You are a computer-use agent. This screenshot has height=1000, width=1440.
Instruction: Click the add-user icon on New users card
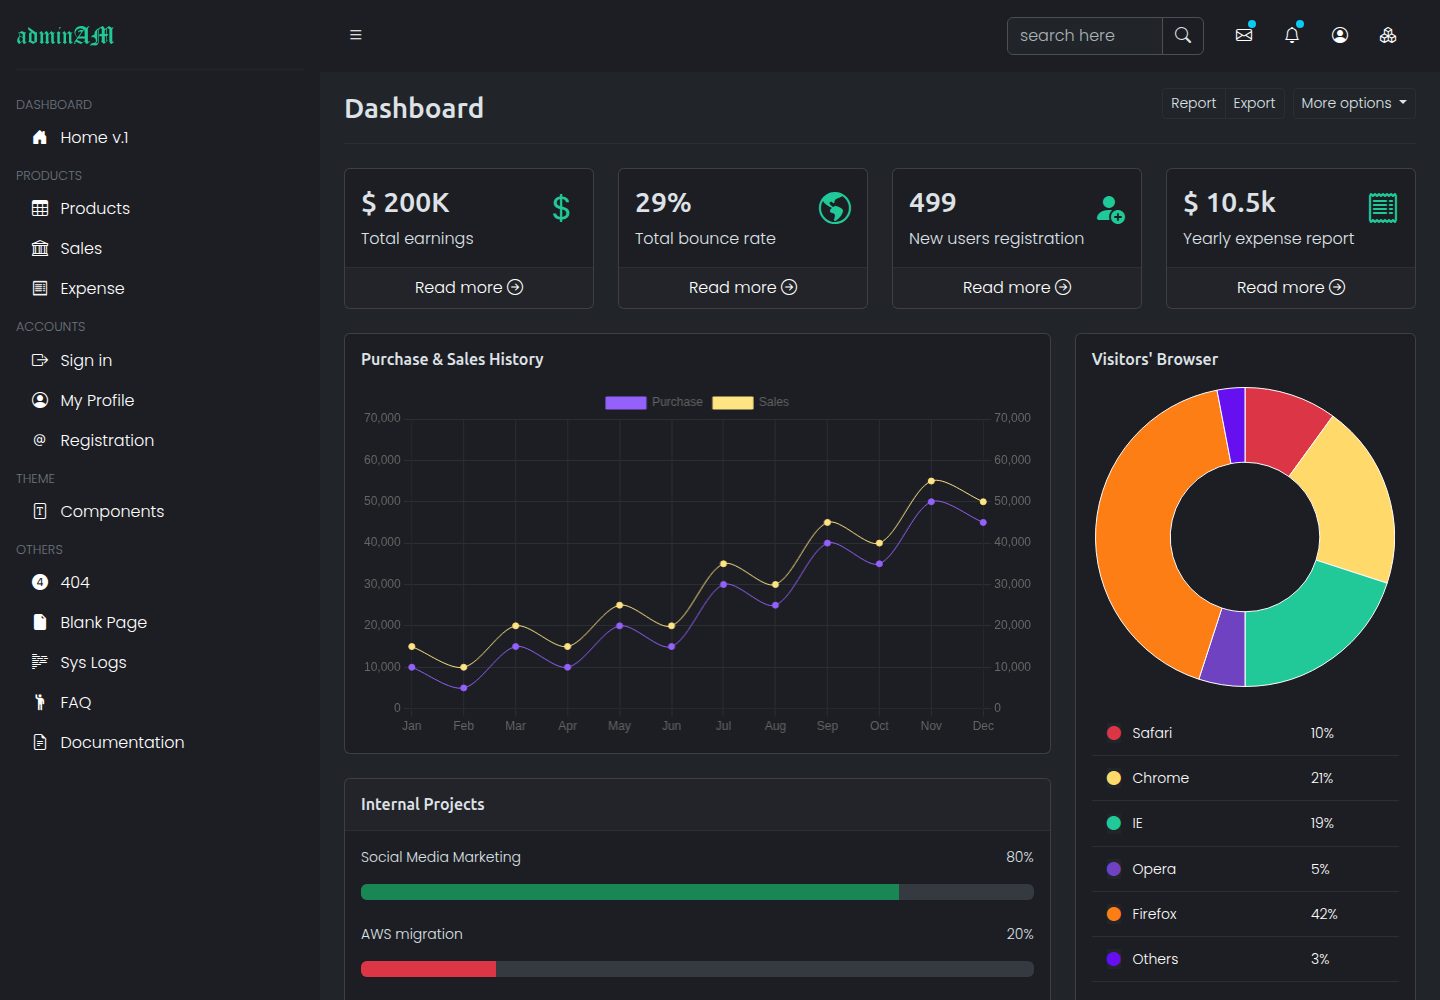(x=1110, y=209)
